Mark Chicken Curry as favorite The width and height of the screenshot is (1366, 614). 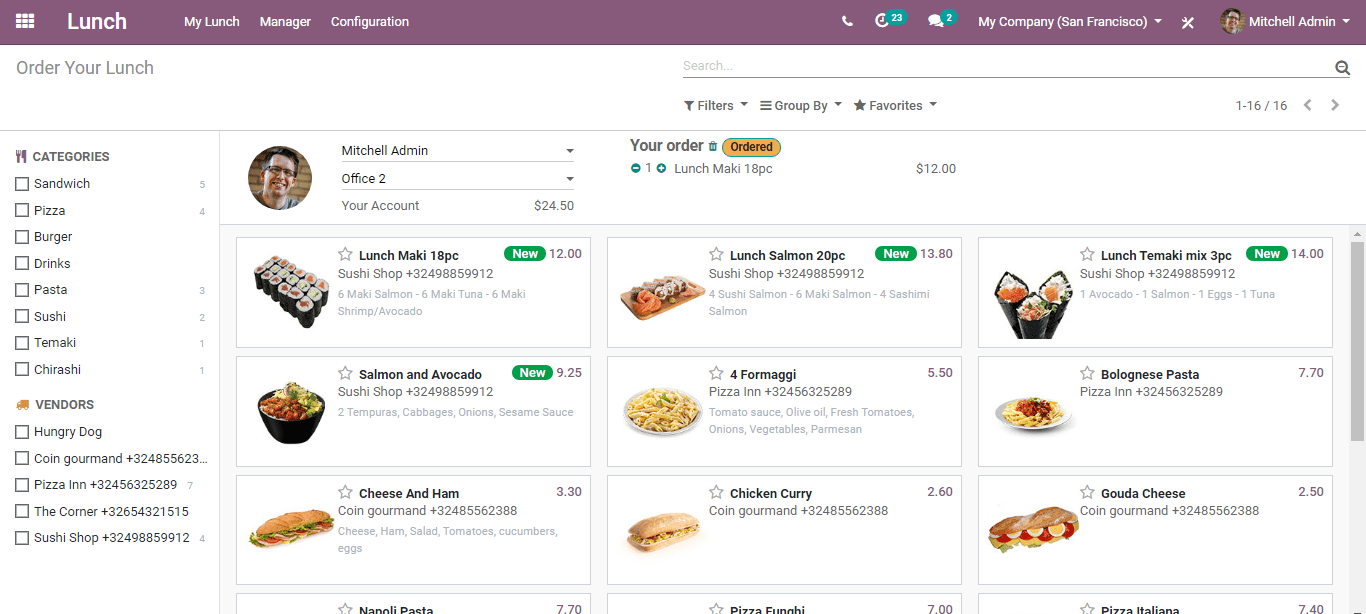pos(716,492)
